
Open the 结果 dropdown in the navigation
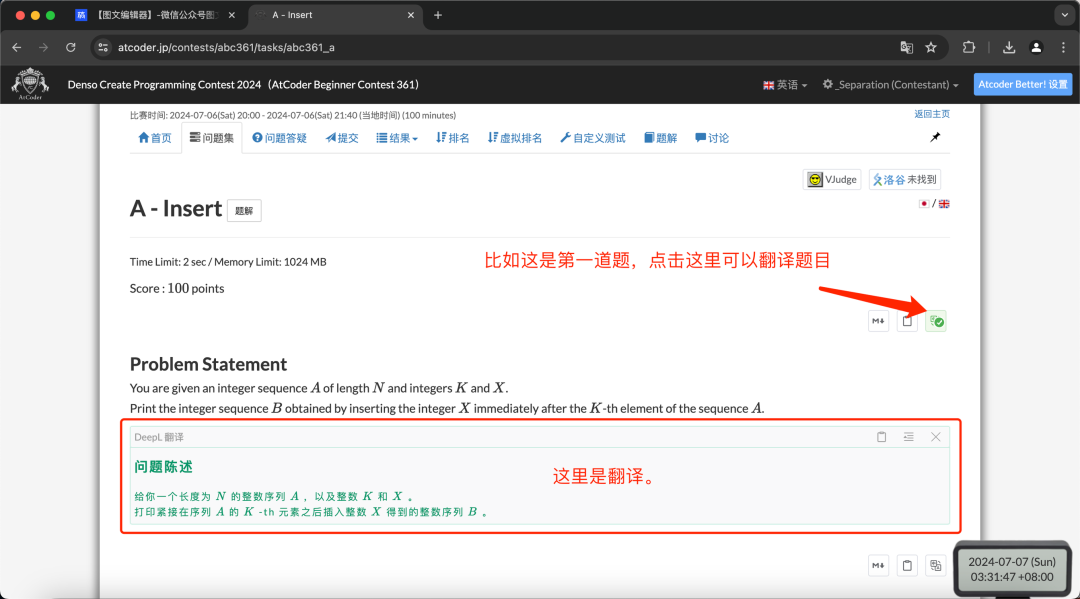(396, 137)
